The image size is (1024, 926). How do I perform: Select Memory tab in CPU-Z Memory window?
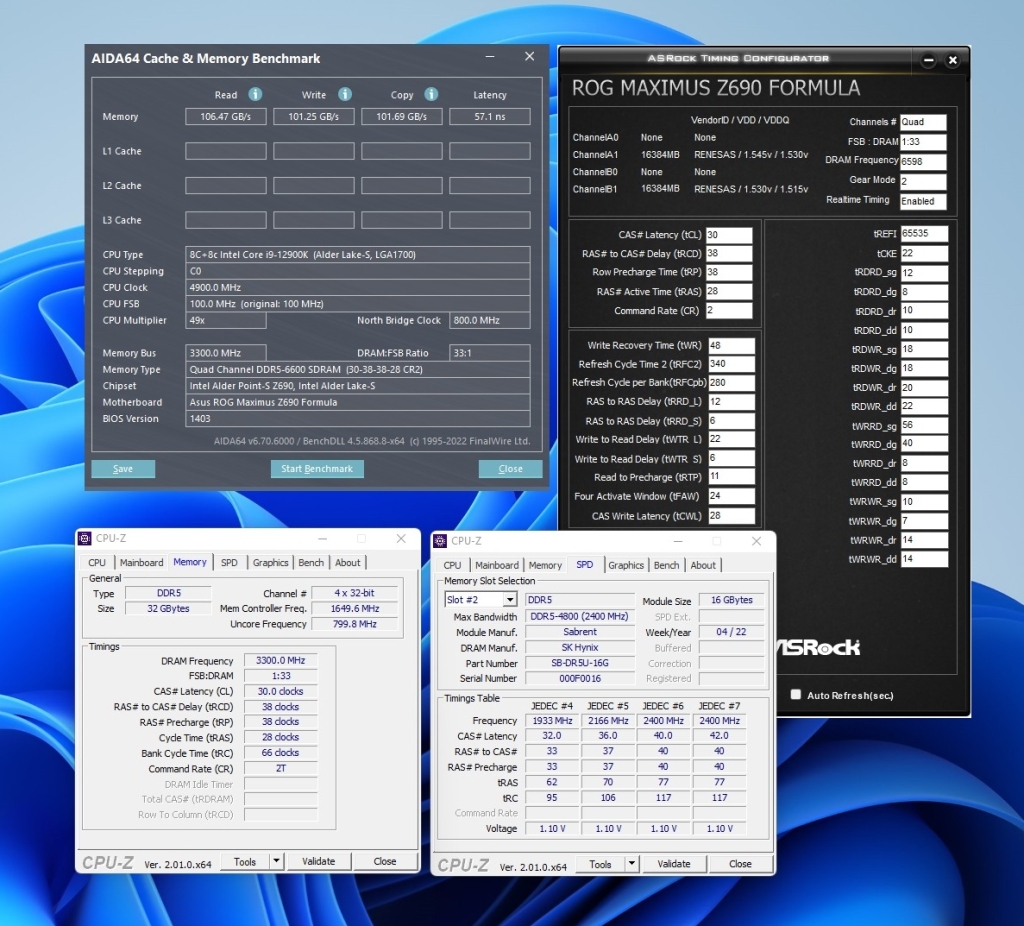click(190, 562)
